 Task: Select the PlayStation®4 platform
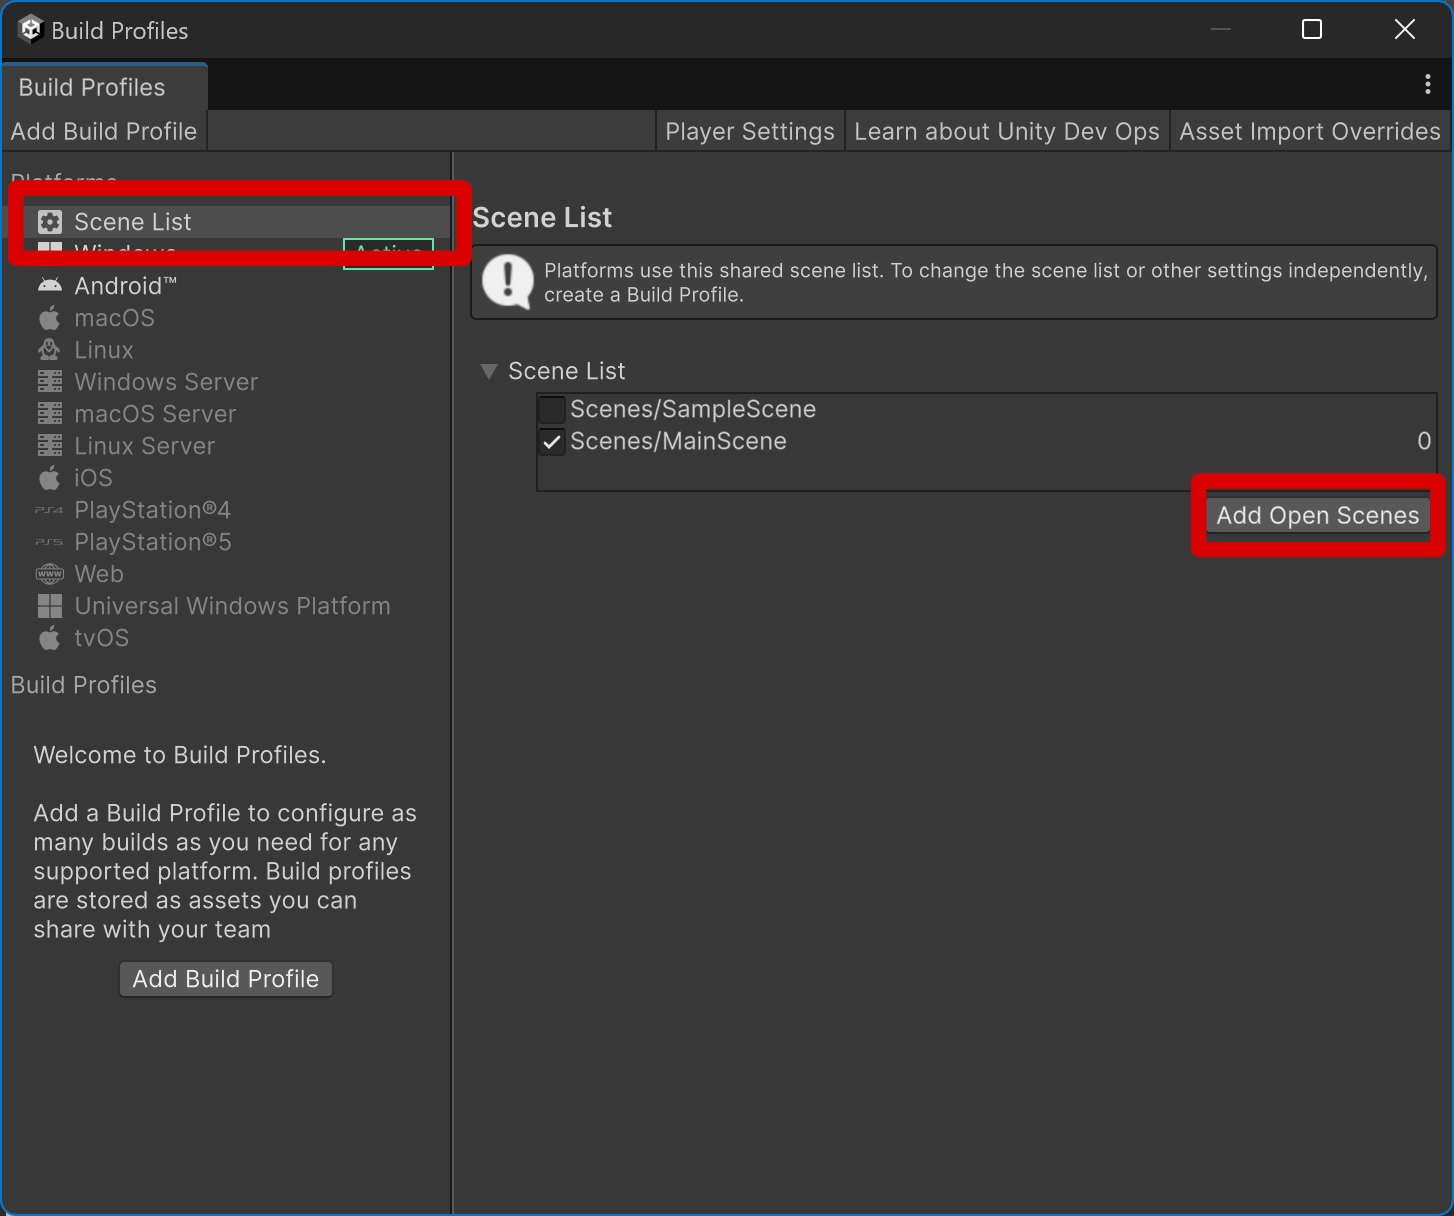coord(228,510)
